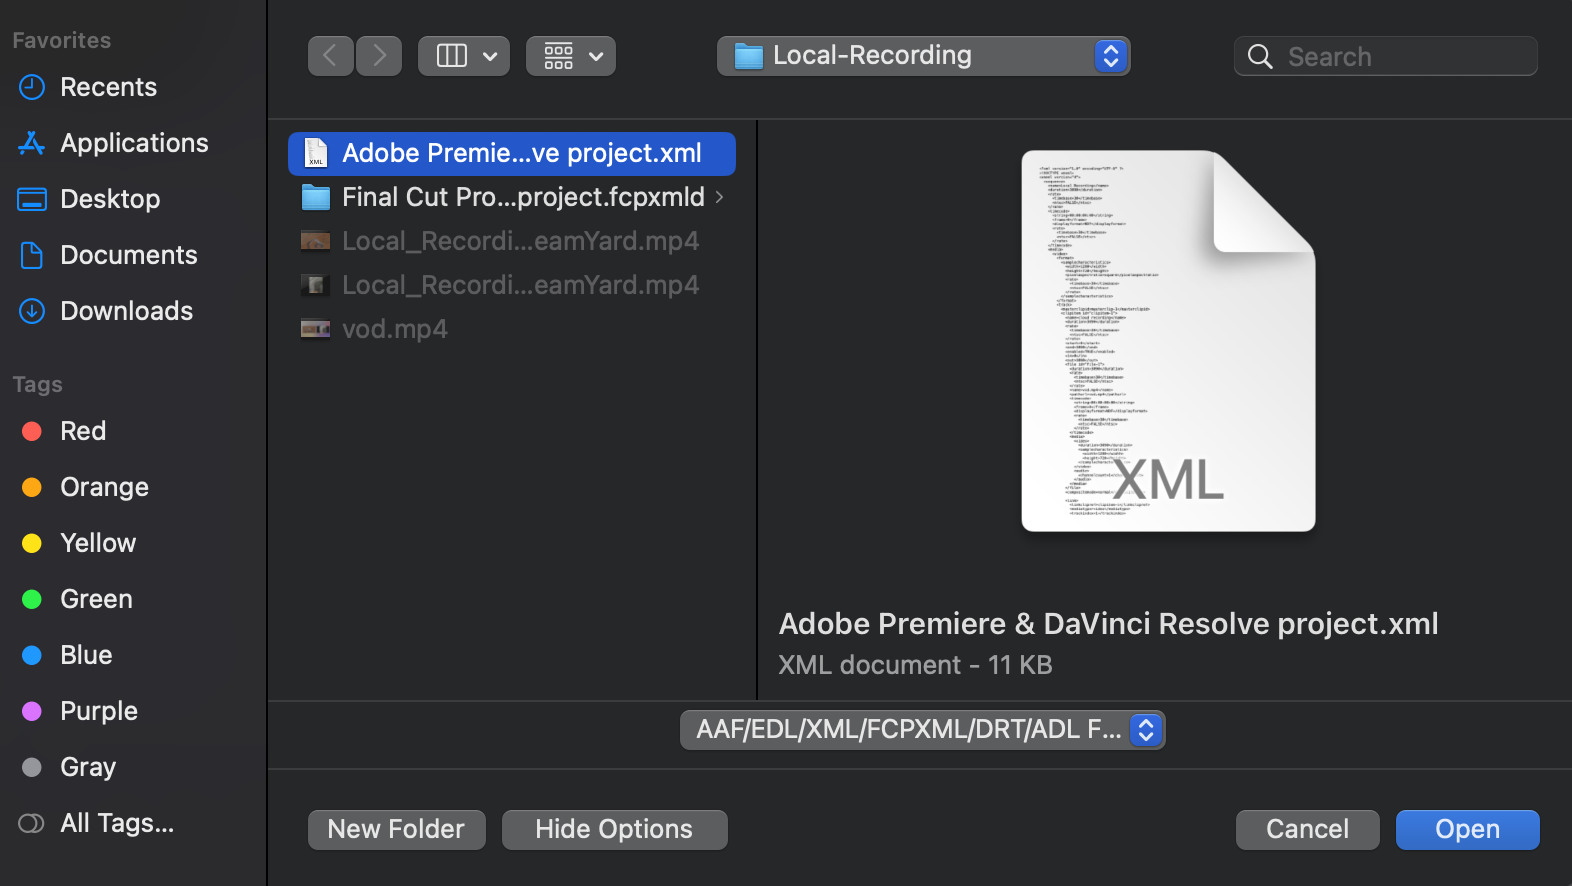This screenshot has height=886, width=1572.
Task: Click the magnifier icon in Search
Action: pos(1260,57)
